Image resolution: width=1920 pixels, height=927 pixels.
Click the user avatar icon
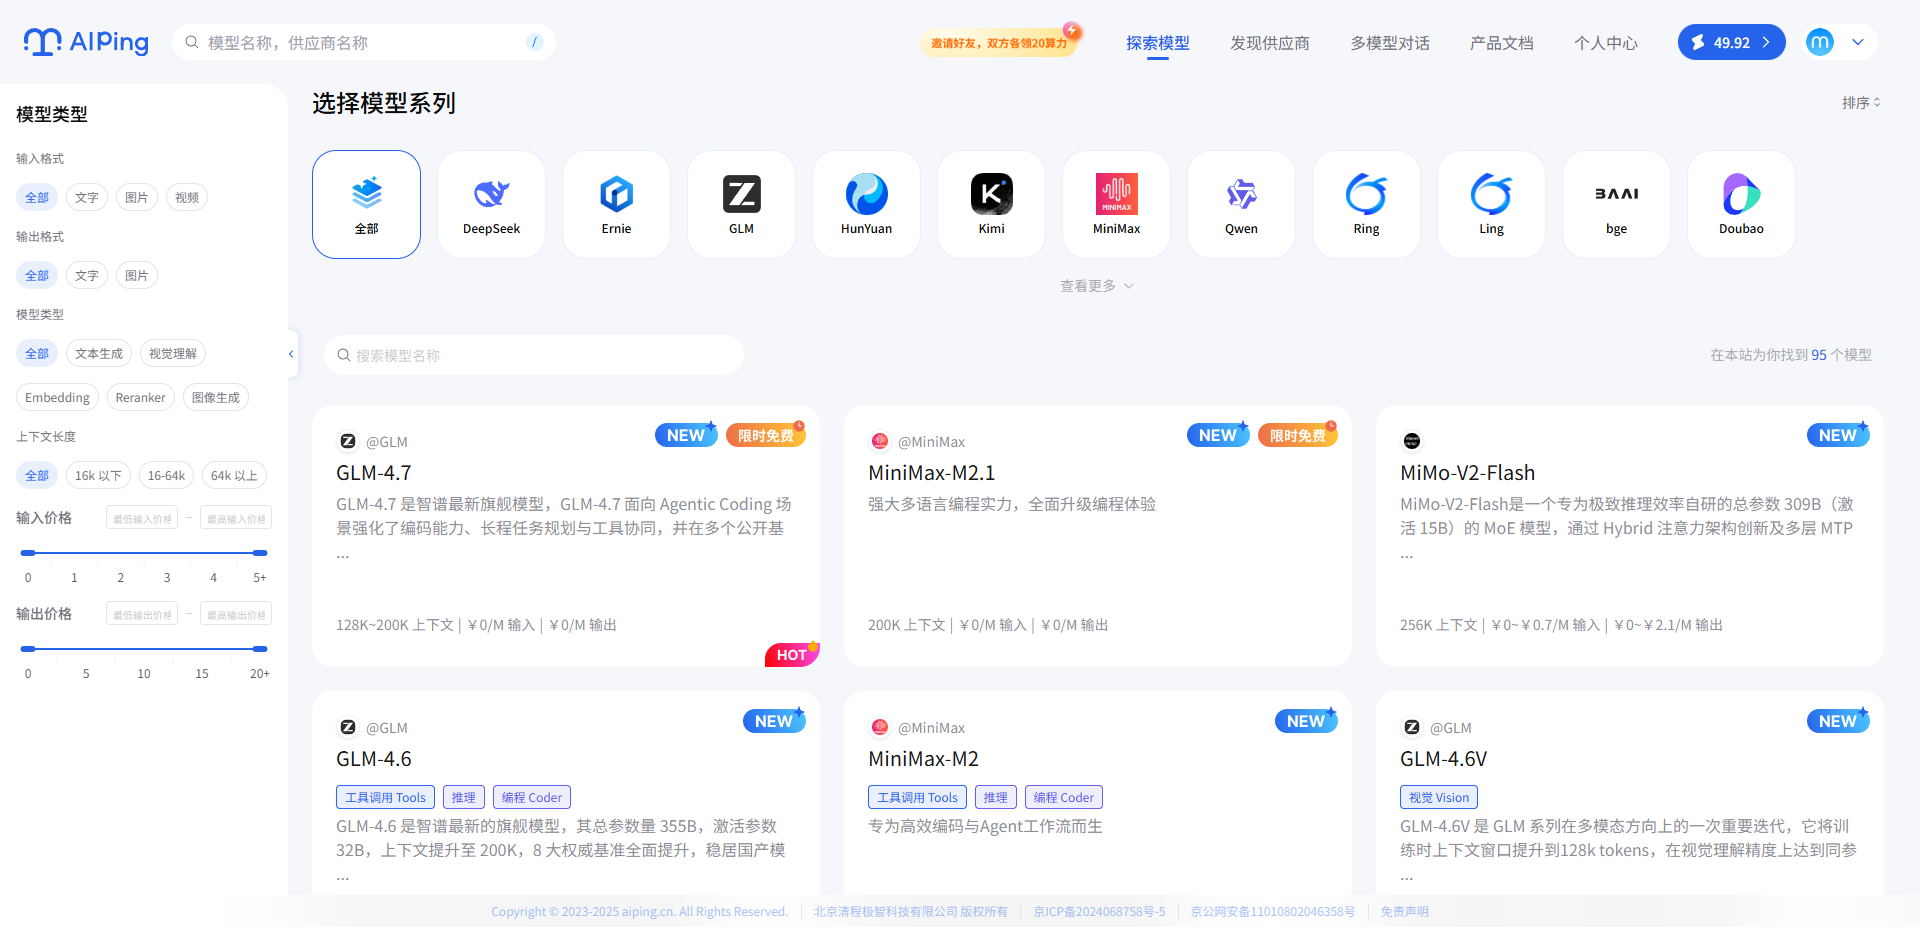[x=1820, y=42]
